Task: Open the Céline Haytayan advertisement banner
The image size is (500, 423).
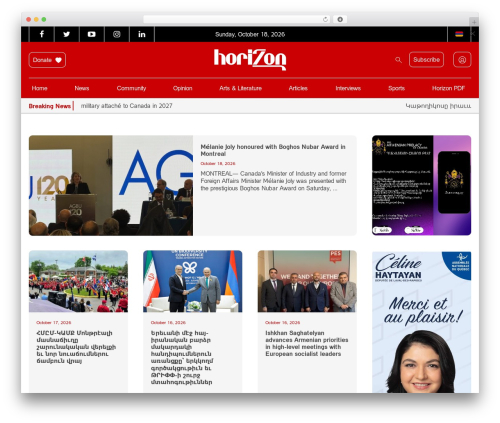Action: tap(421, 322)
